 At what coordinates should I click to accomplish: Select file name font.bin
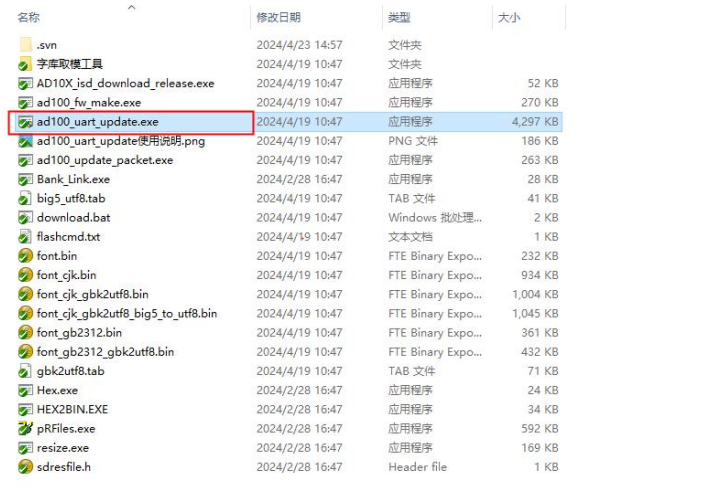point(57,256)
